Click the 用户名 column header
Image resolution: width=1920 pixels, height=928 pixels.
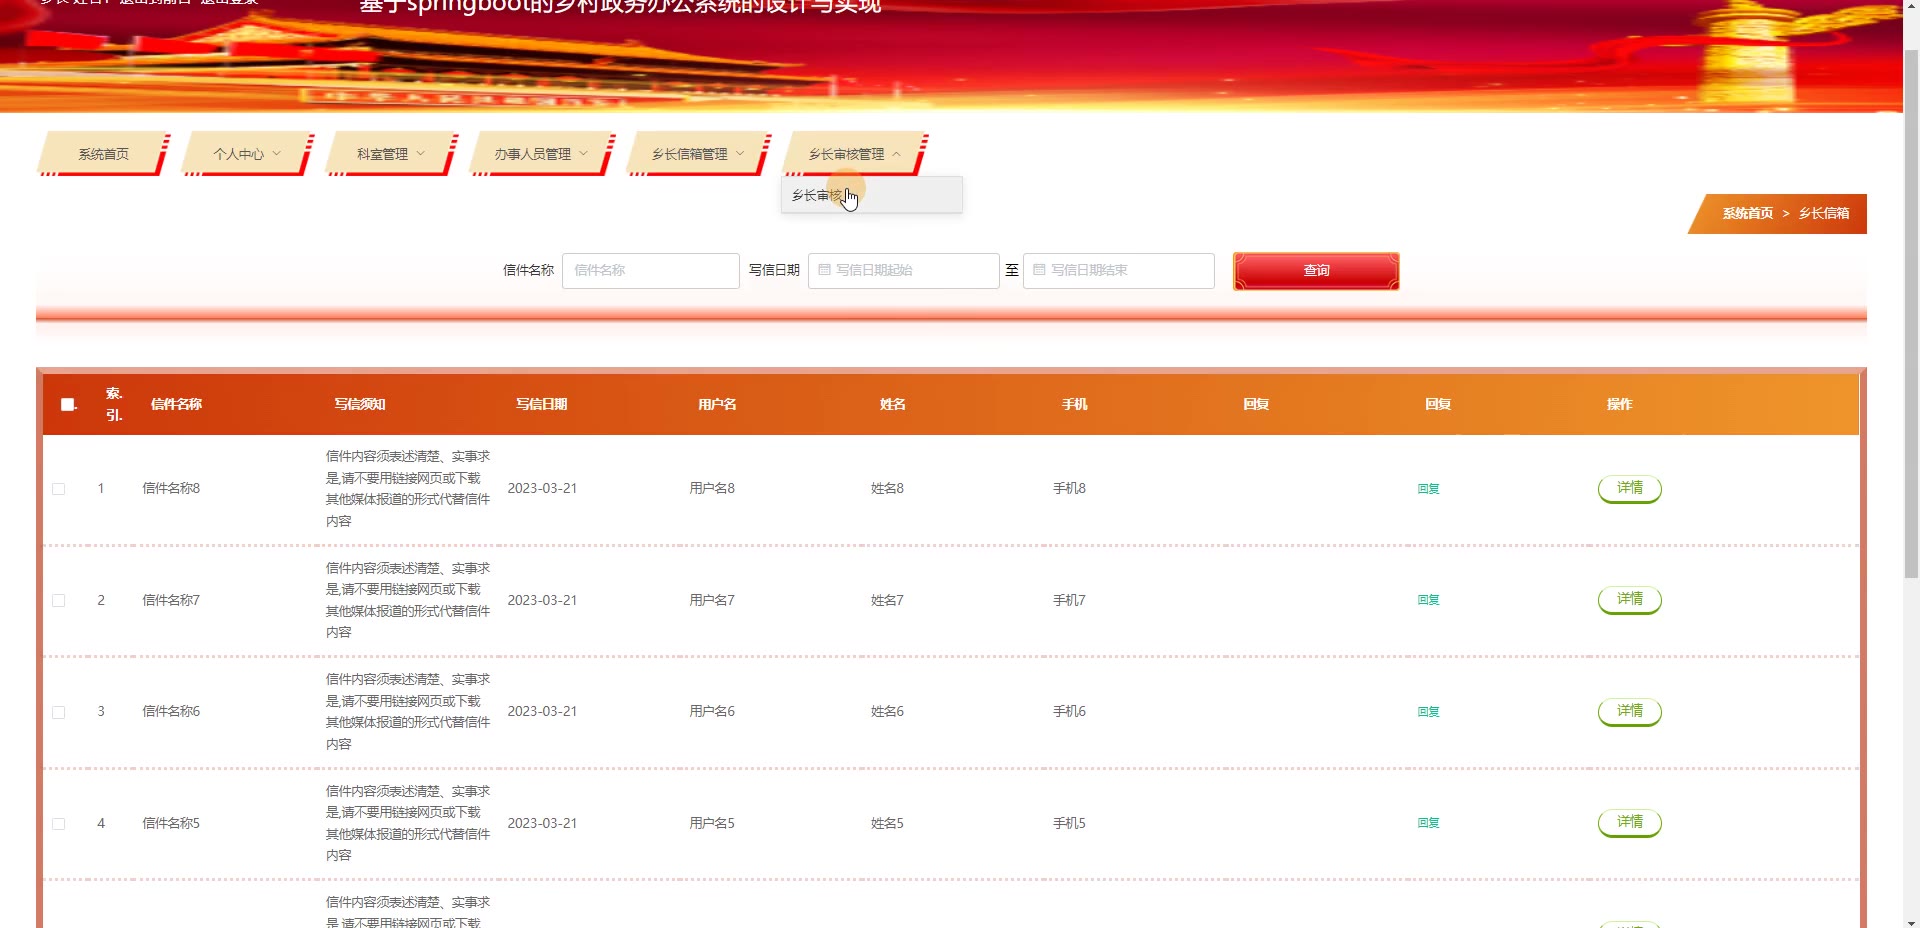point(717,404)
